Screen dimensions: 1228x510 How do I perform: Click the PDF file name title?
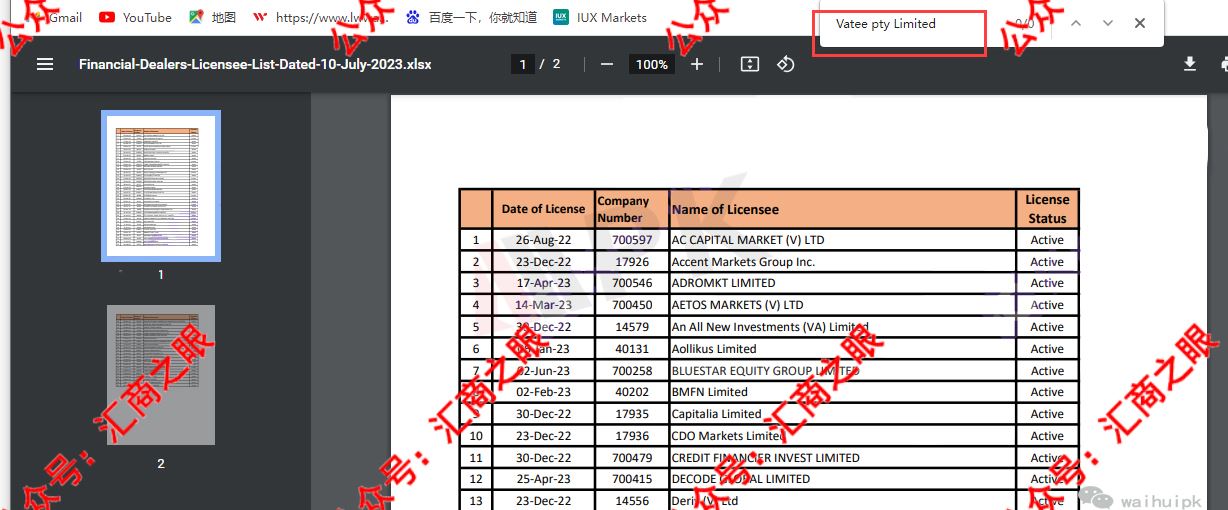click(x=255, y=64)
